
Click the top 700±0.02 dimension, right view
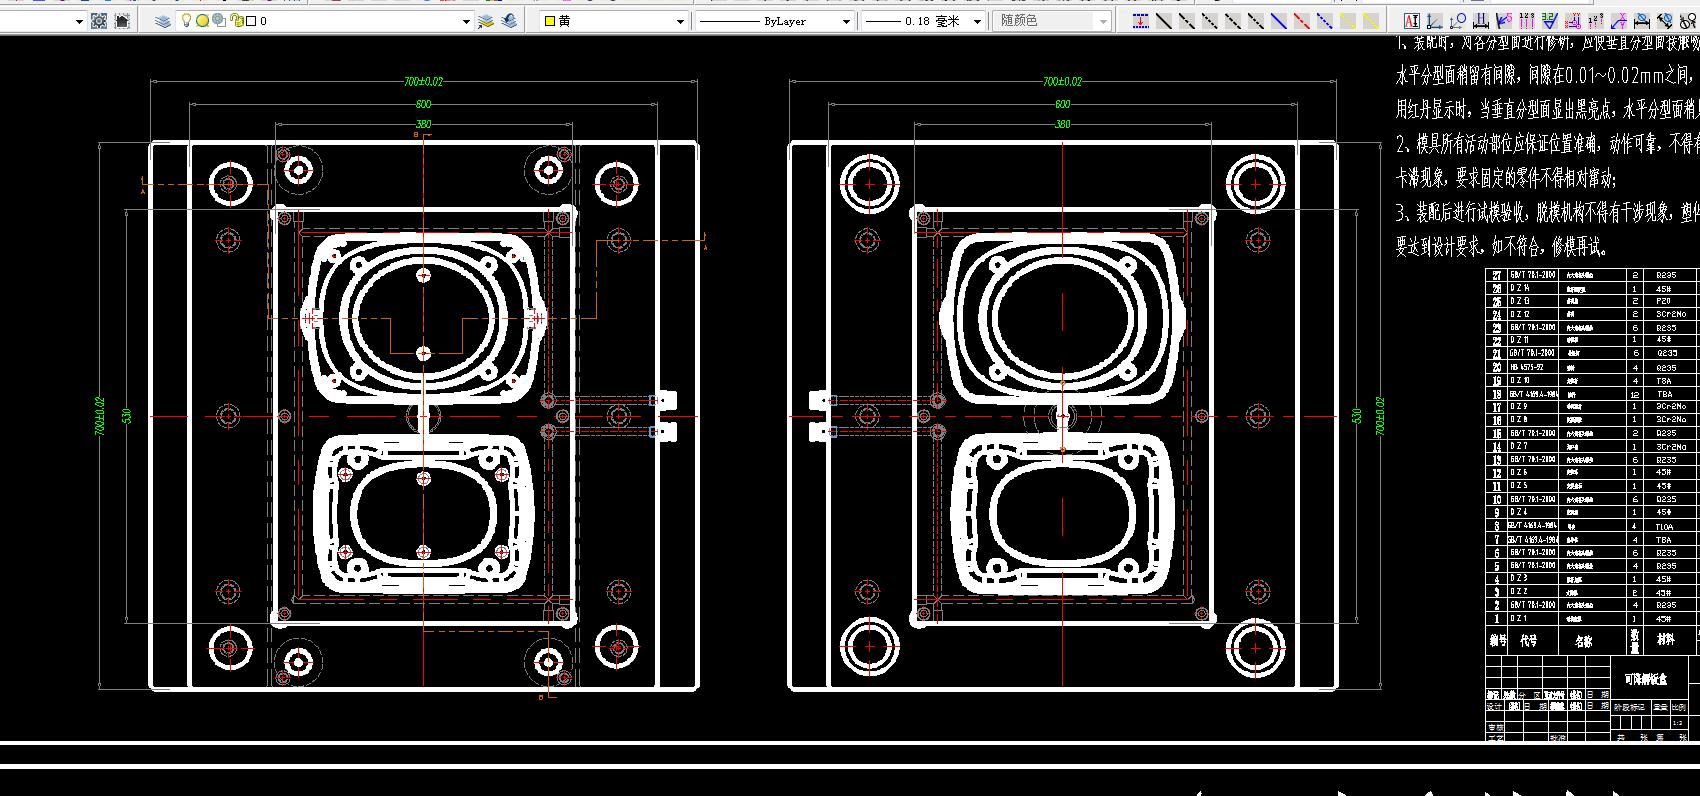(1062, 82)
